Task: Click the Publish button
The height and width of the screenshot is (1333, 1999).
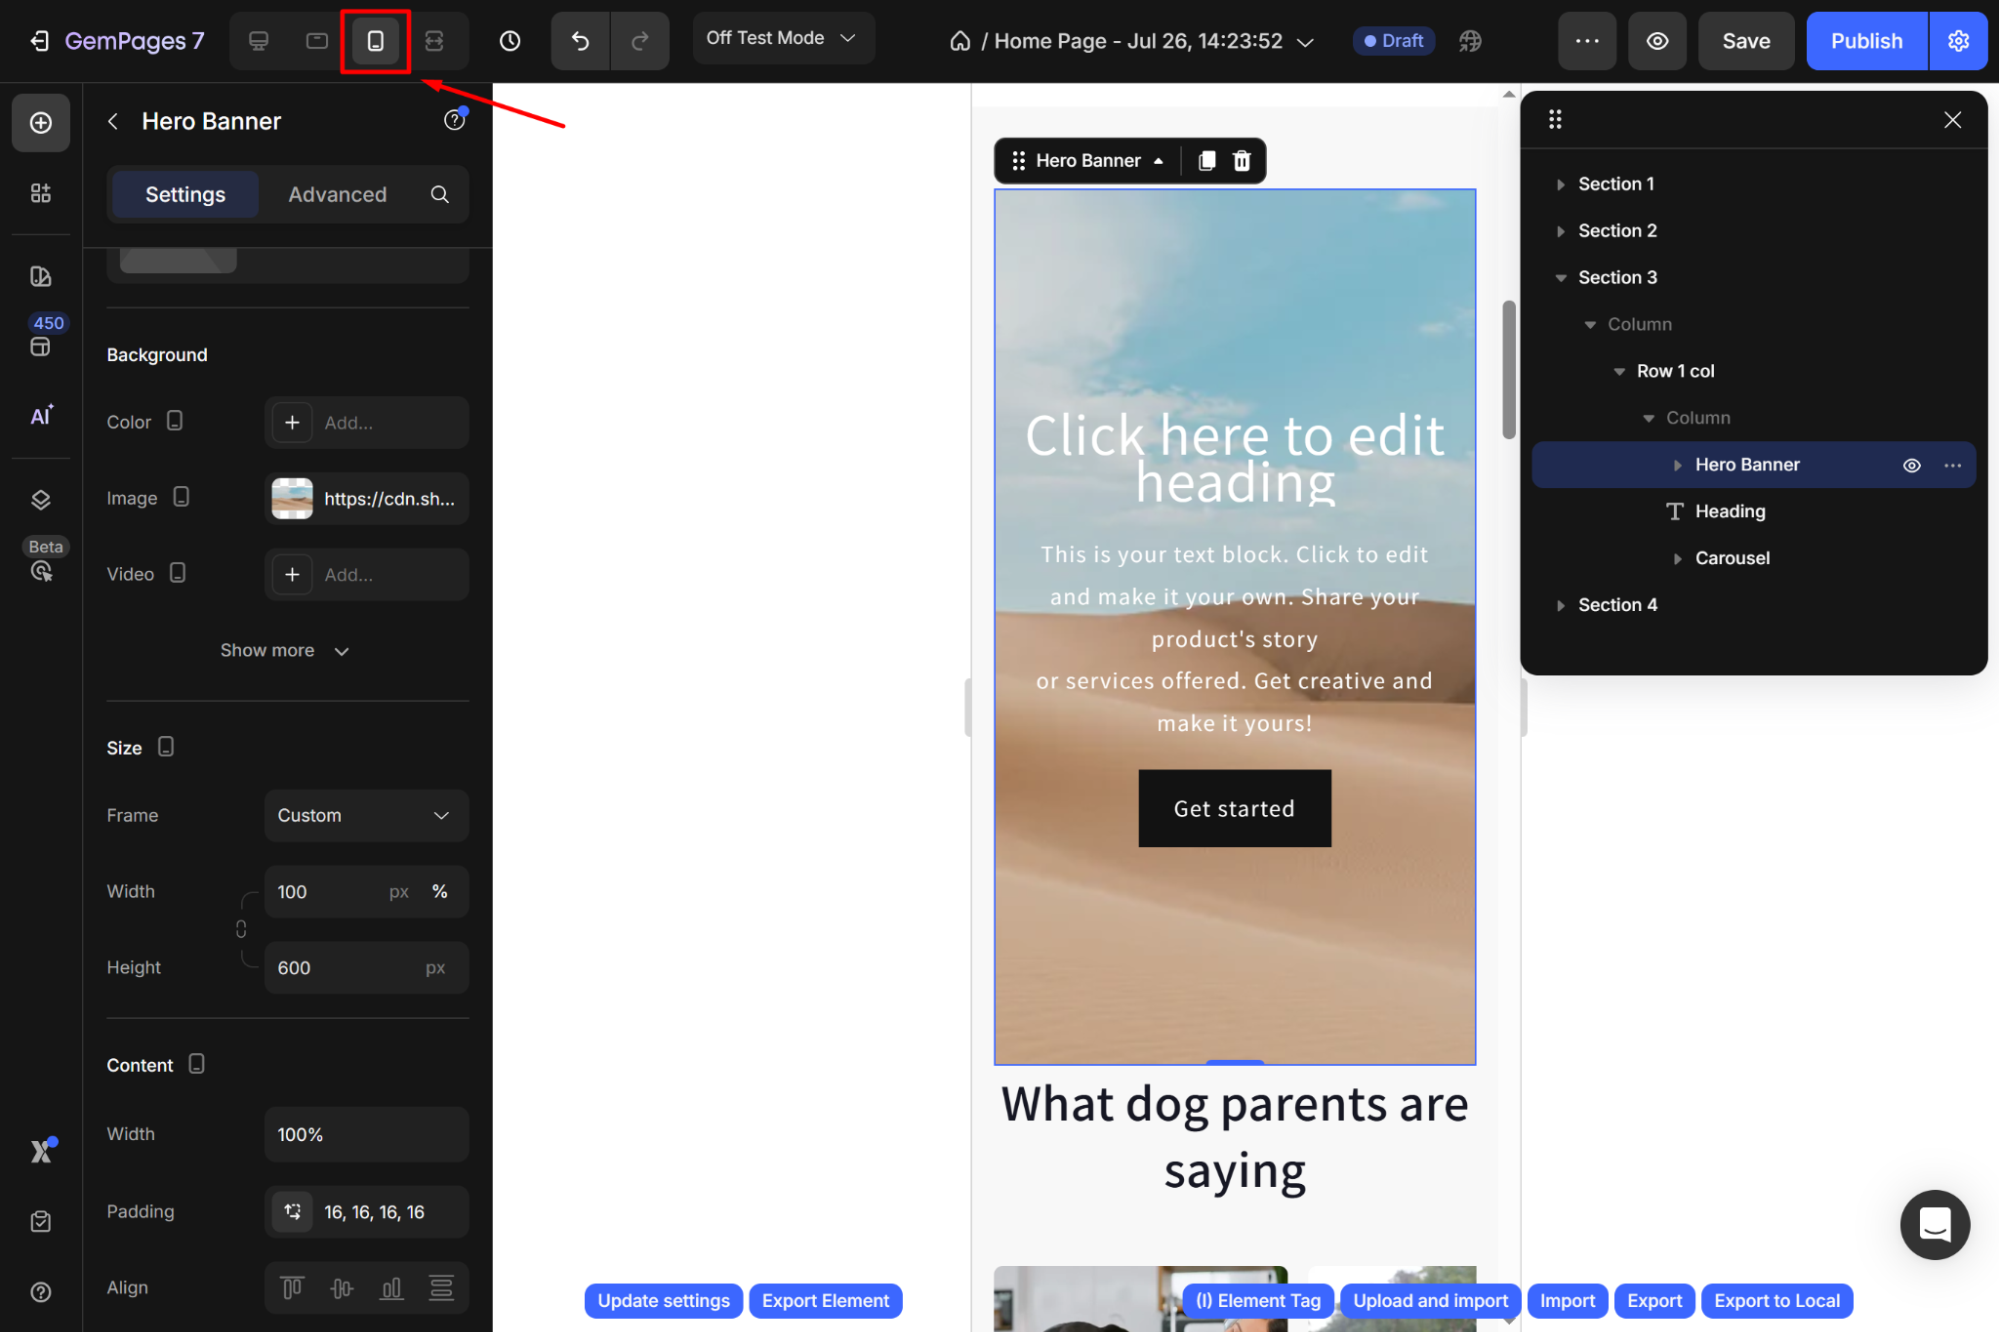Action: click(1865, 41)
